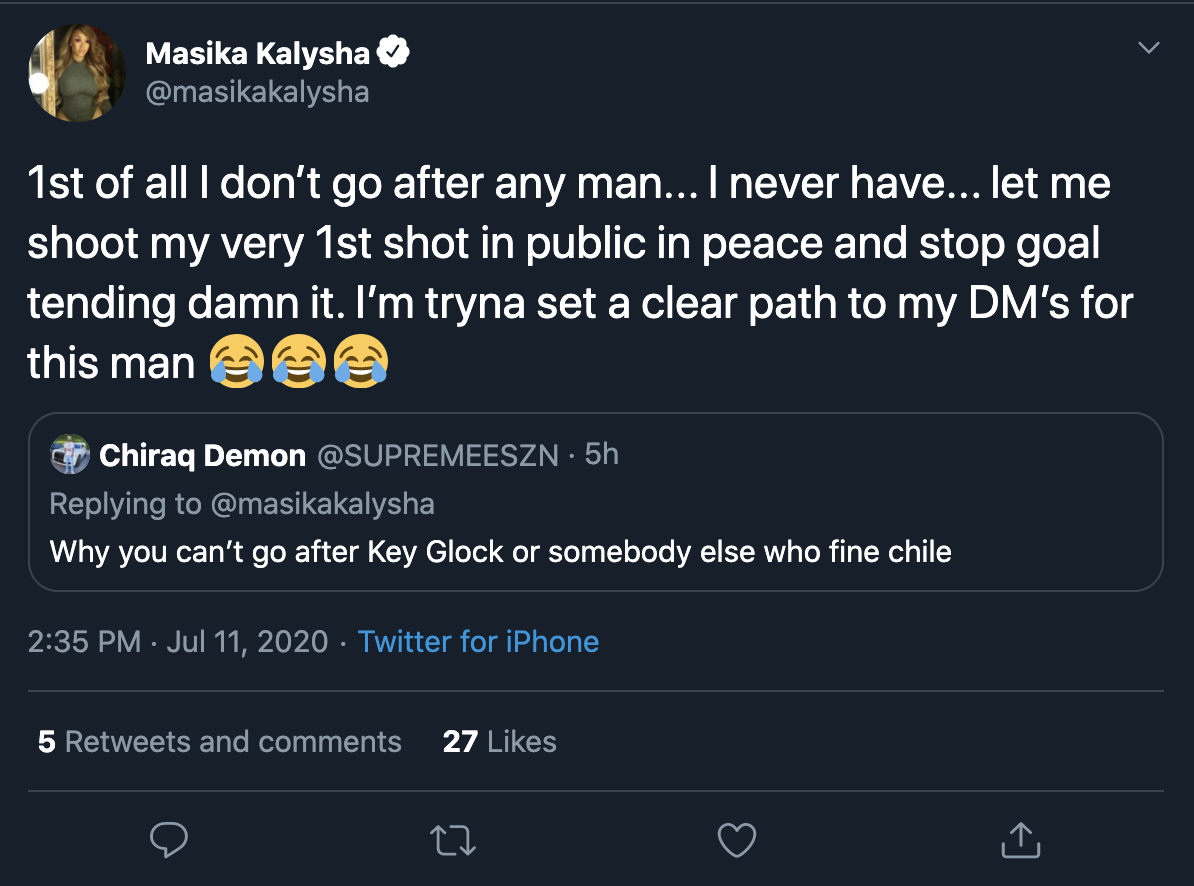View the 27 Likes list

[x=499, y=742]
